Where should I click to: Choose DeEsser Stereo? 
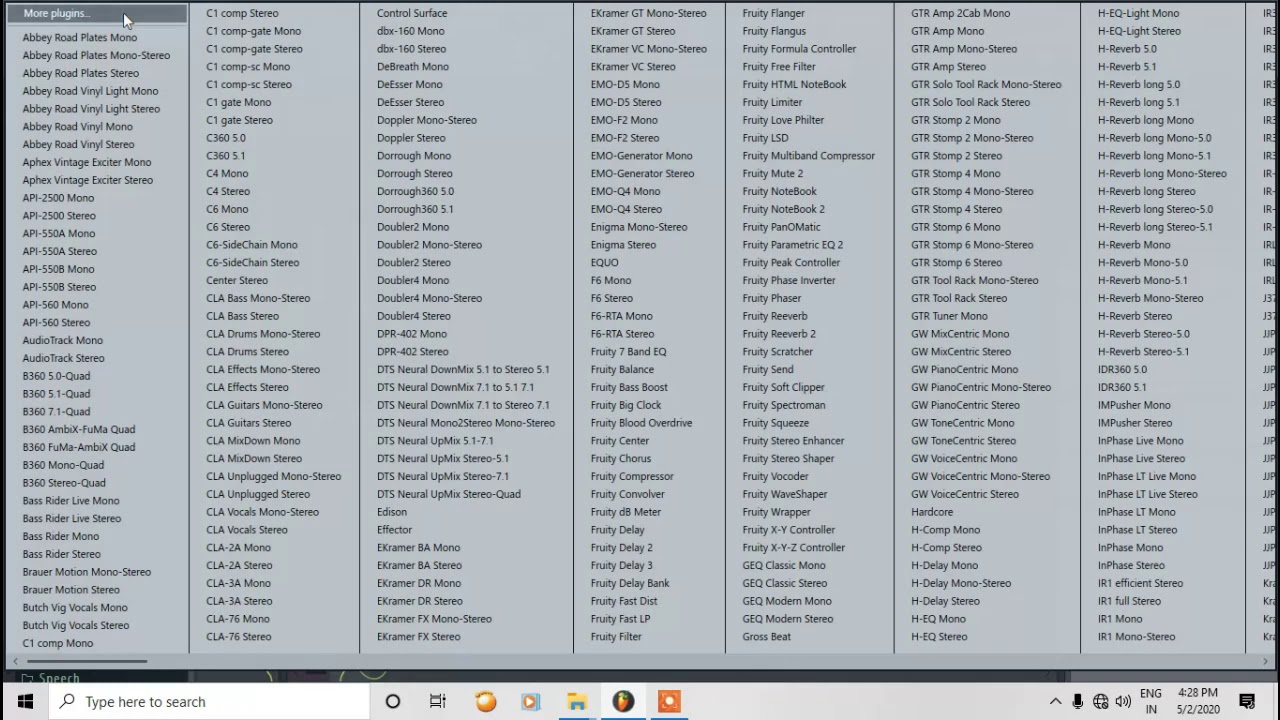(x=410, y=102)
